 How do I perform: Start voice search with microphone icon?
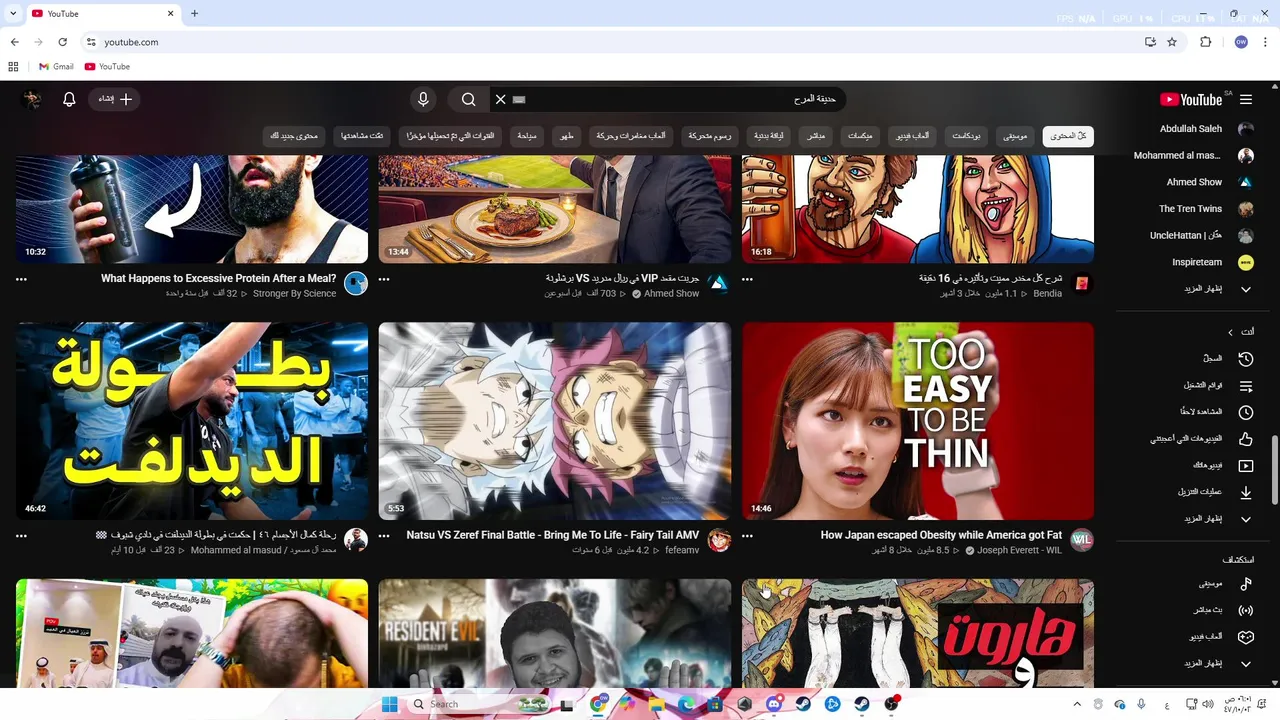pyautogui.click(x=423, y=99)
